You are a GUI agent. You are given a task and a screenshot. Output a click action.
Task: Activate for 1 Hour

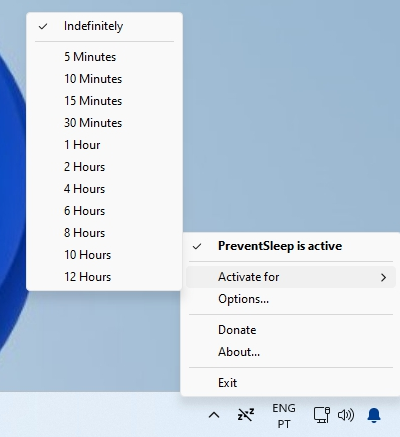104,145
